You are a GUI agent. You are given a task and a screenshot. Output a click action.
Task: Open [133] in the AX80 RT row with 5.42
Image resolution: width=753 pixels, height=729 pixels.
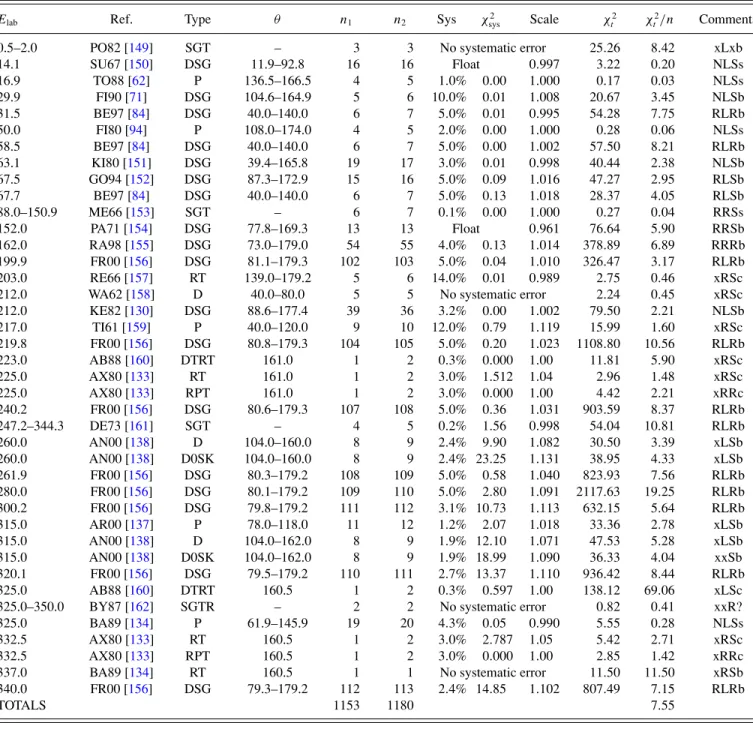[x=139, y=639]
